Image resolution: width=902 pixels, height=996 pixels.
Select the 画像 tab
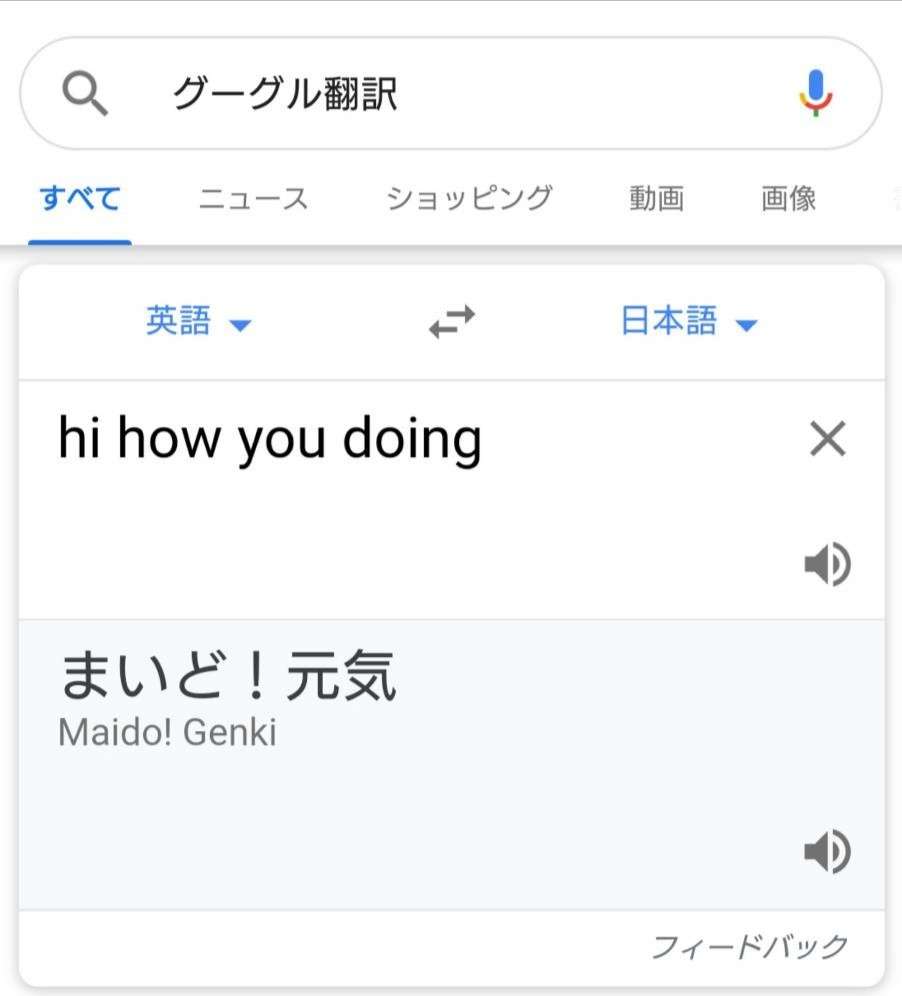(787, 199)
